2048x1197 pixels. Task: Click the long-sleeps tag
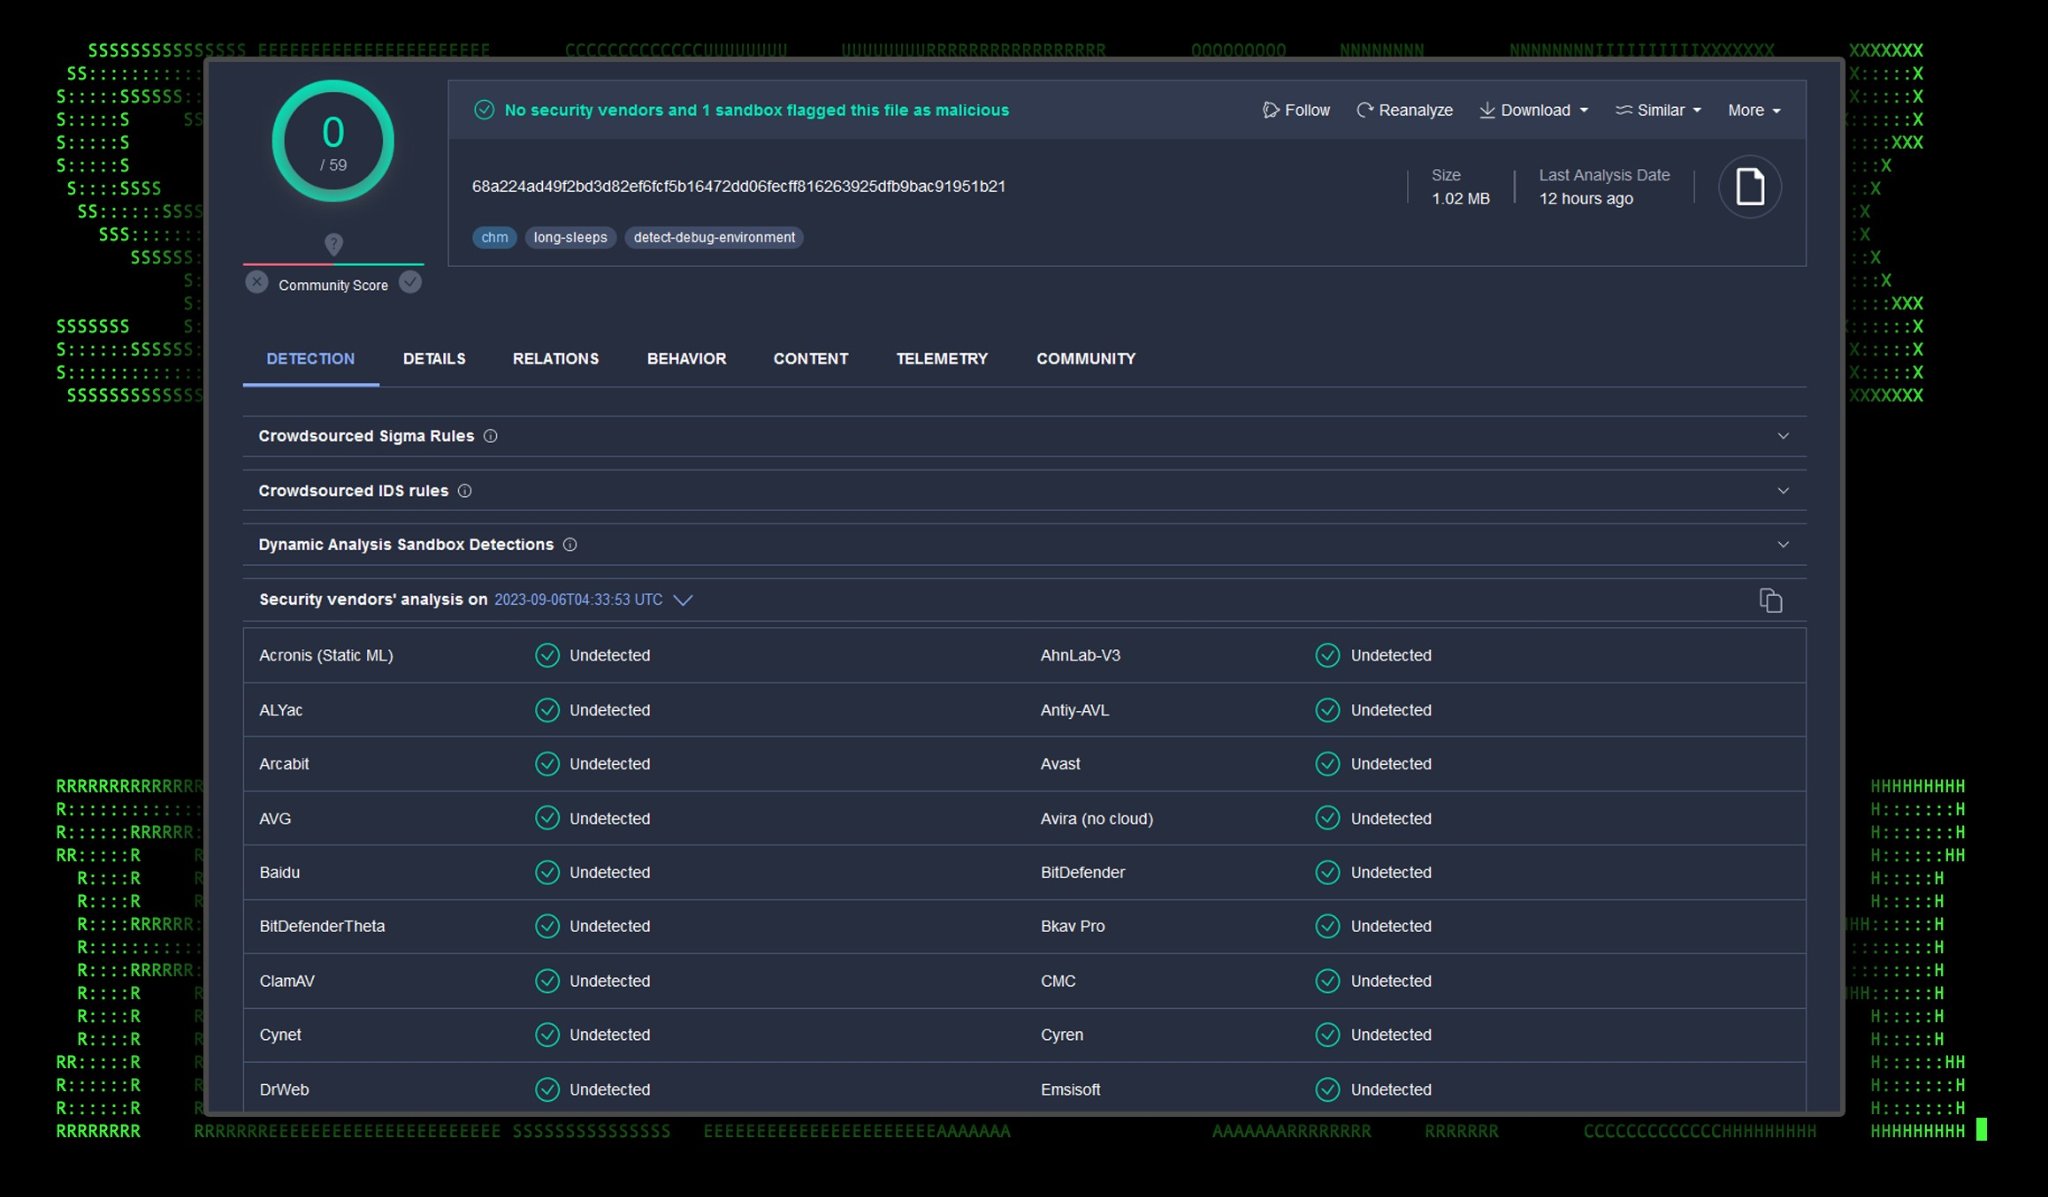570,238
